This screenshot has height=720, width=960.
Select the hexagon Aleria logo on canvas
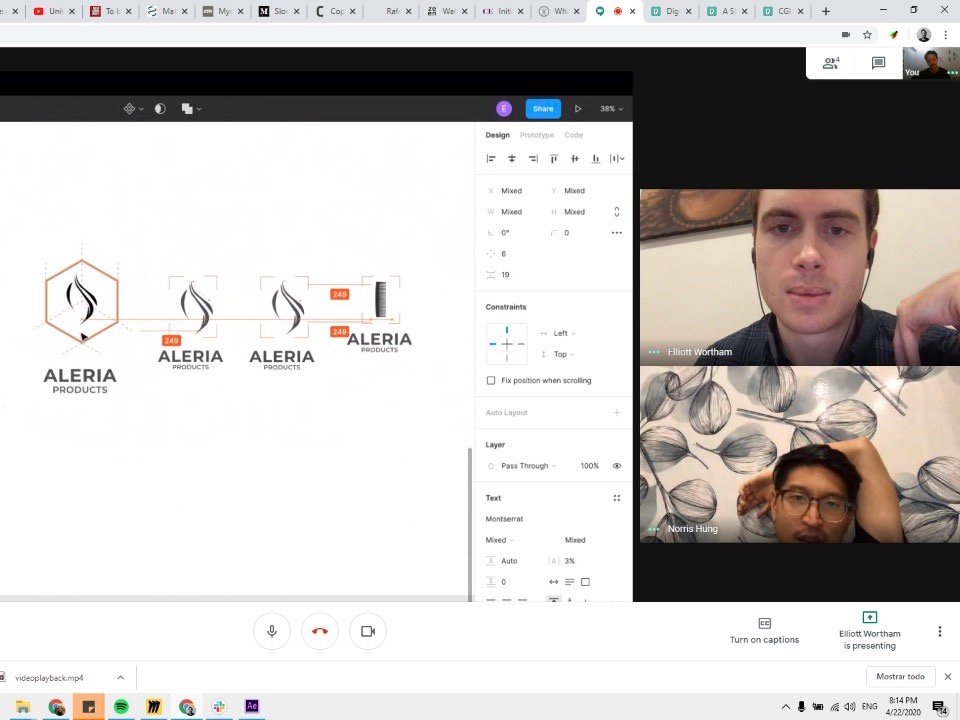[x=81, y=301]
